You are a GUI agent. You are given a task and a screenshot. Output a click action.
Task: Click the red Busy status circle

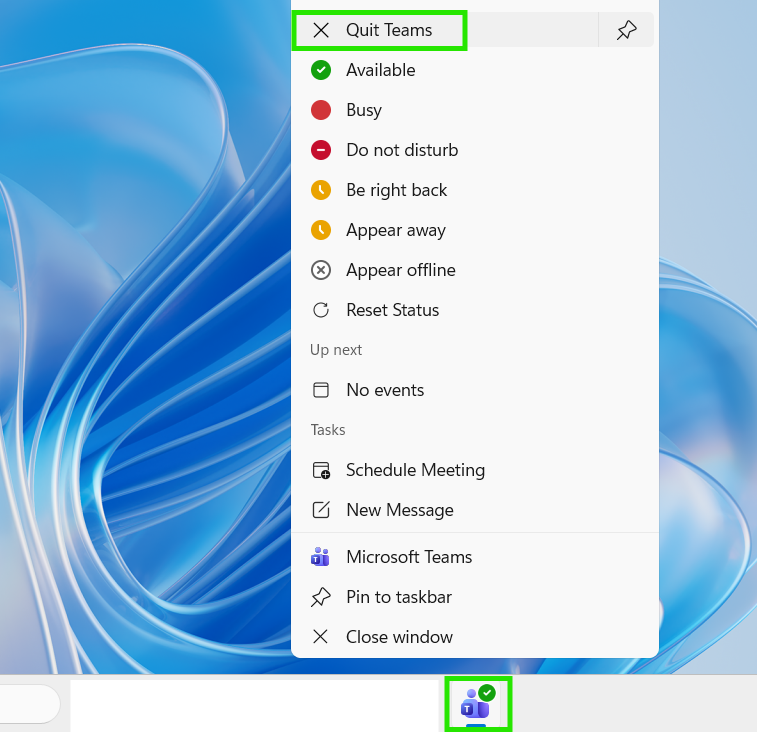[321, 110]
